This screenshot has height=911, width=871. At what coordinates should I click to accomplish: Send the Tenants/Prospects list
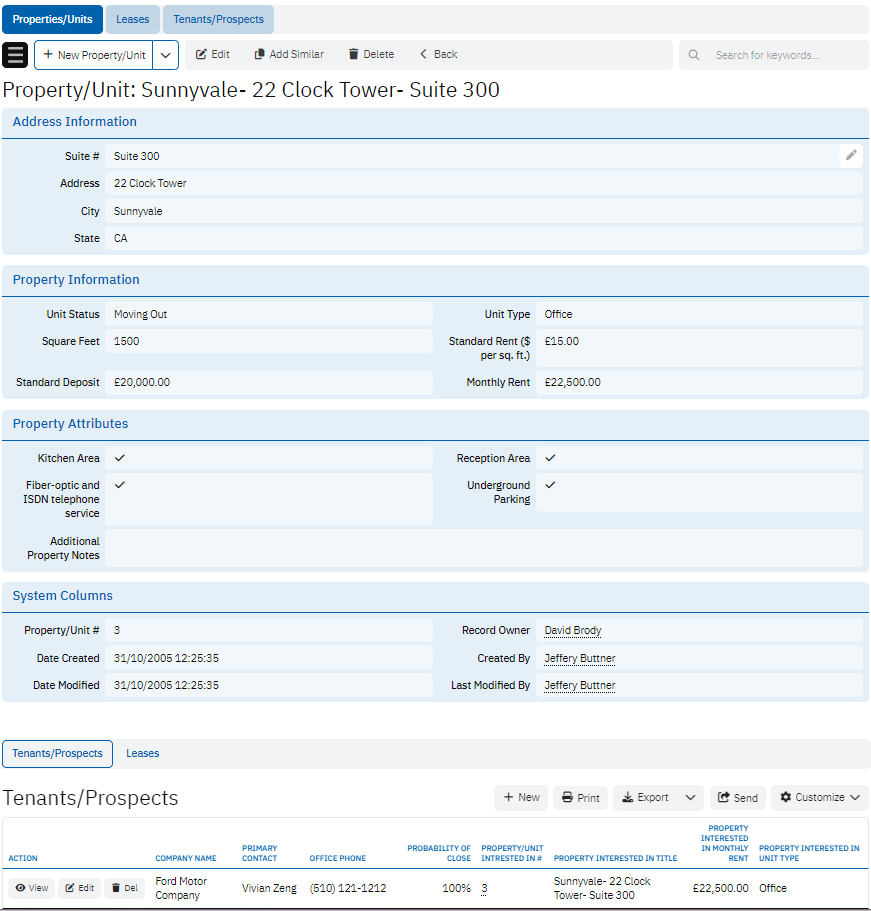pyautogui.click(x=737, y=798)
